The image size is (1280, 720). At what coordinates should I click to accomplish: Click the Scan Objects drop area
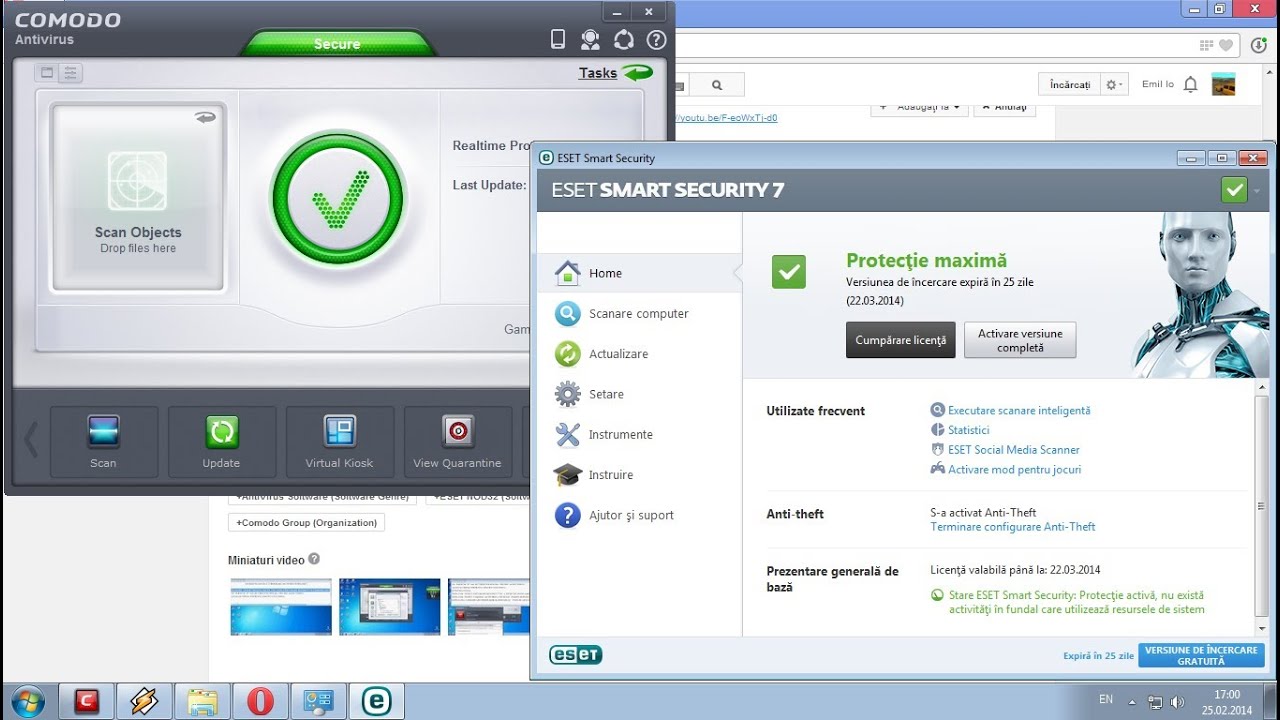[138, 197]
